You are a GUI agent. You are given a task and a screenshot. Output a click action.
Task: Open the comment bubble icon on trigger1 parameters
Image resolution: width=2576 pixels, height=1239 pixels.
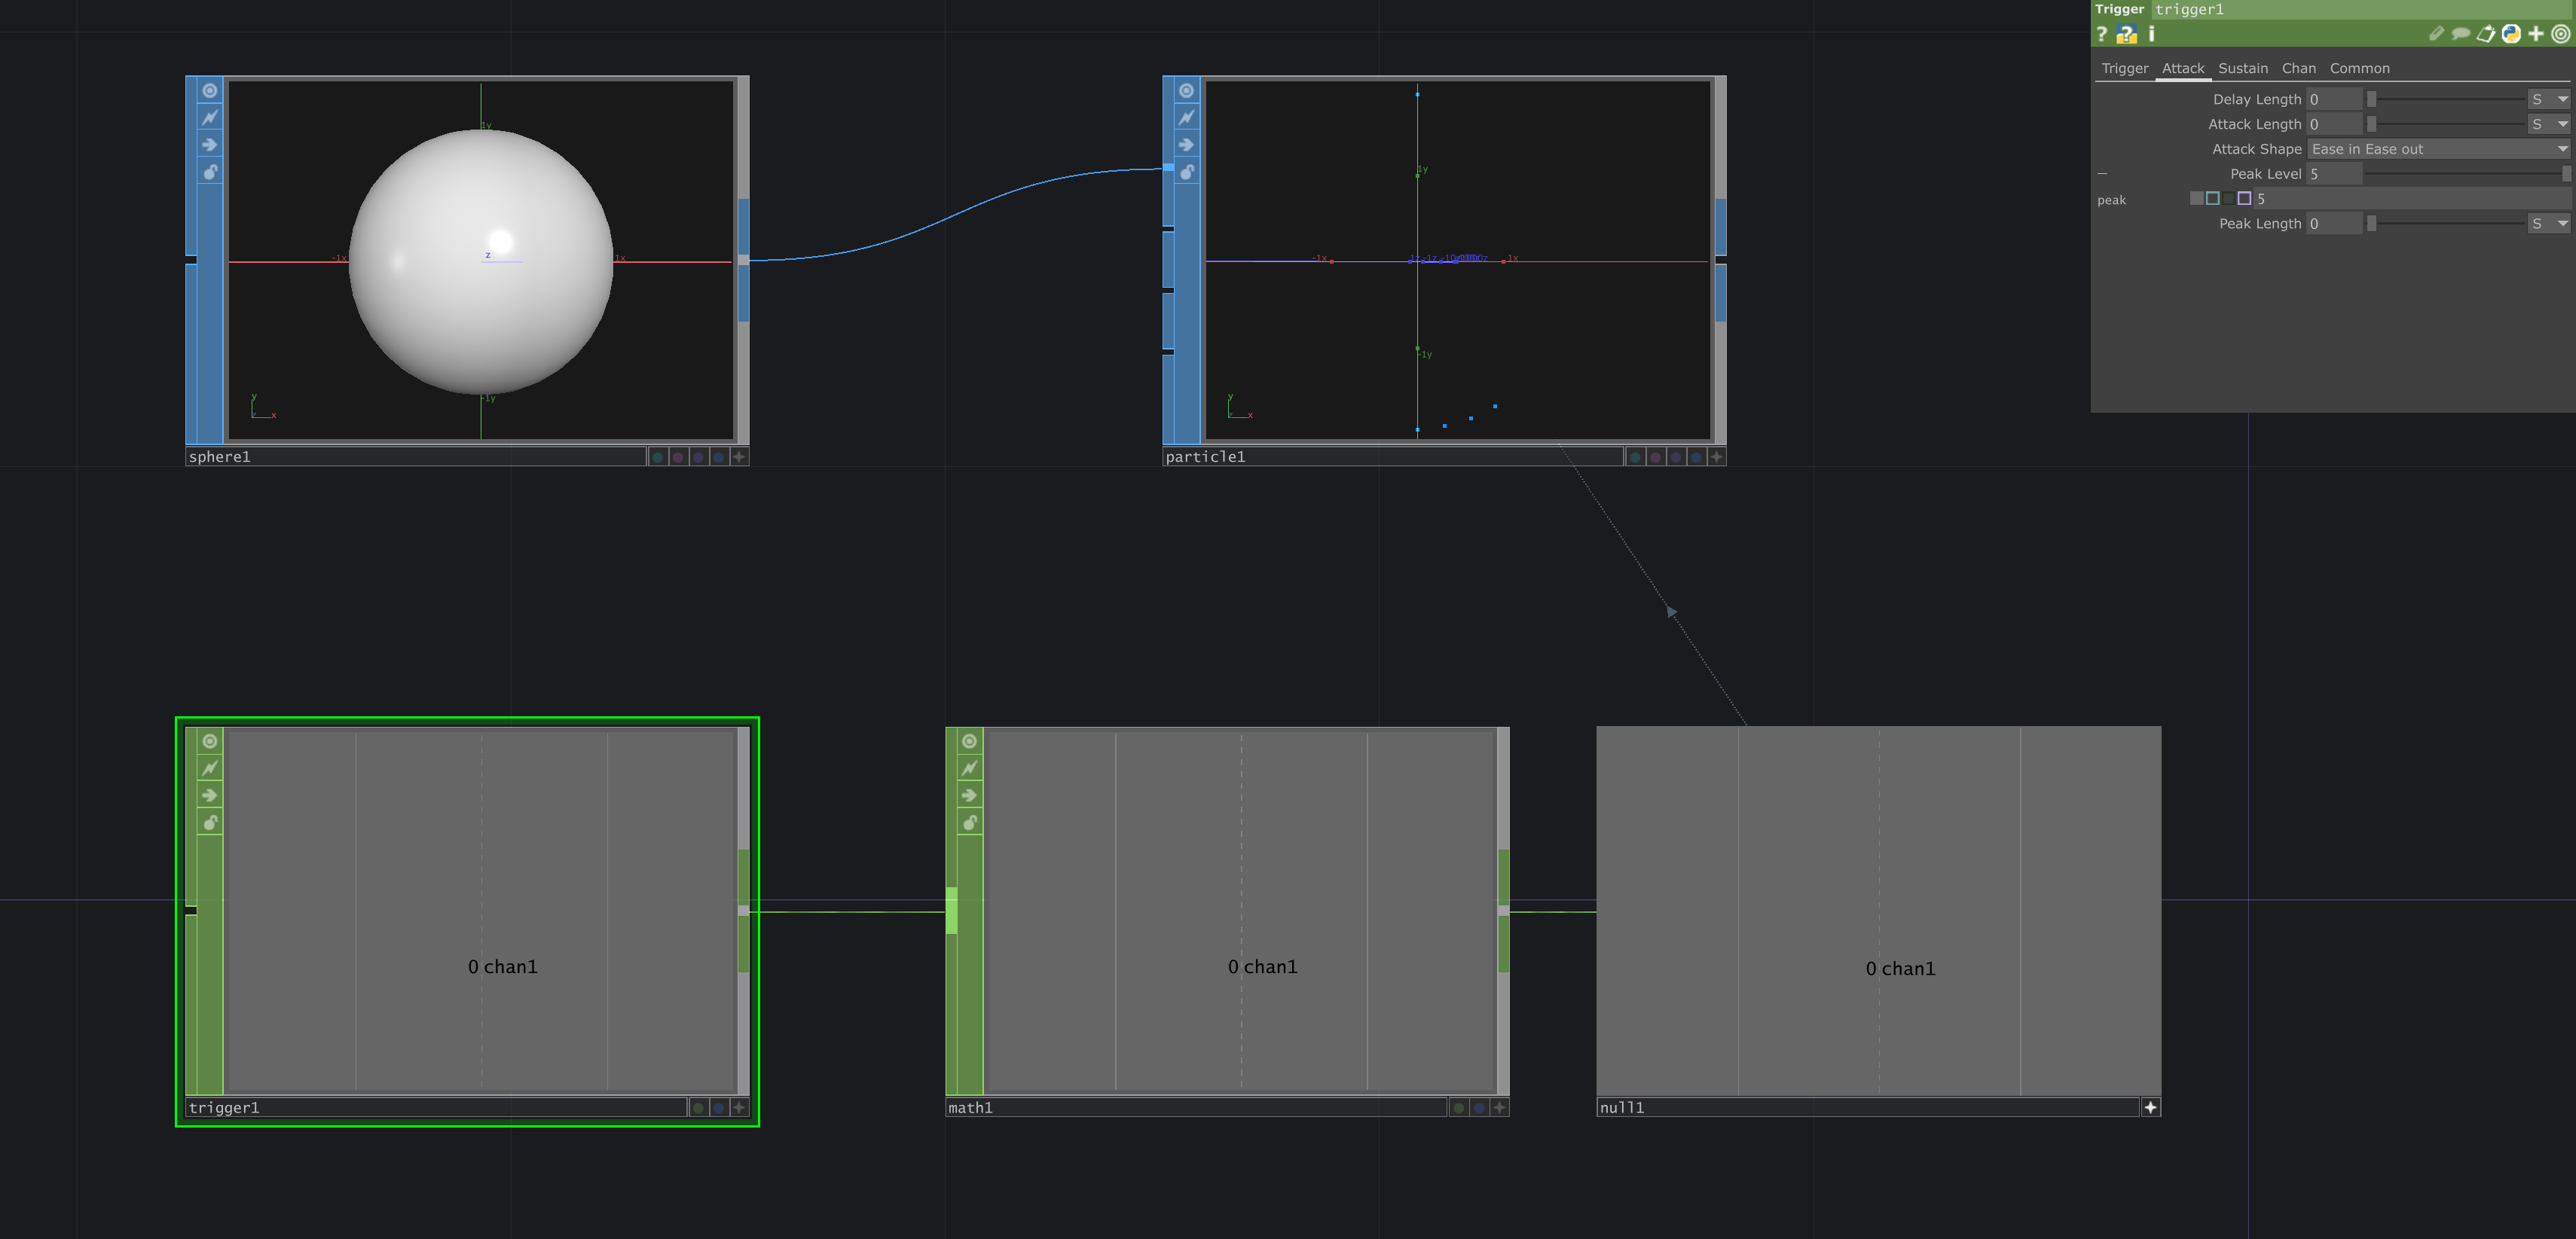[2461, 35]
